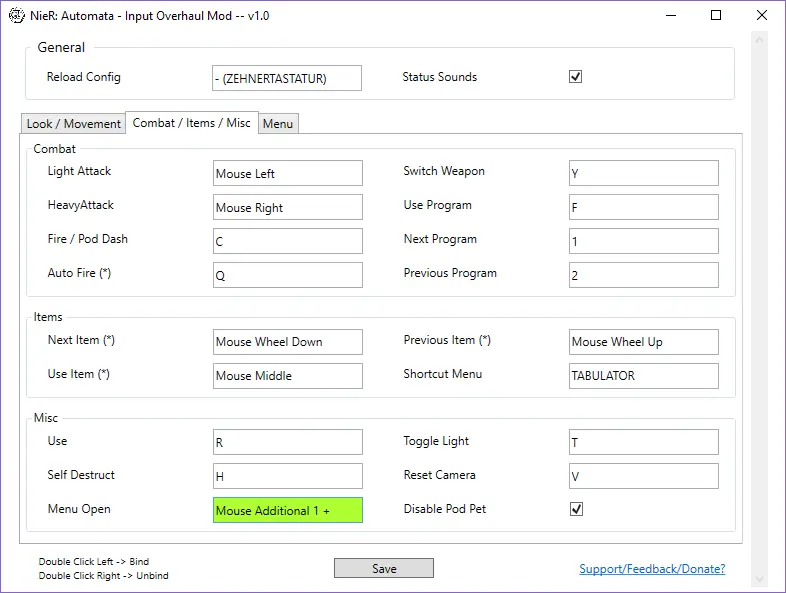Select the Previous Program binding field
The height and width of the screenshot is (593, 786).
[x=644, y=275]
